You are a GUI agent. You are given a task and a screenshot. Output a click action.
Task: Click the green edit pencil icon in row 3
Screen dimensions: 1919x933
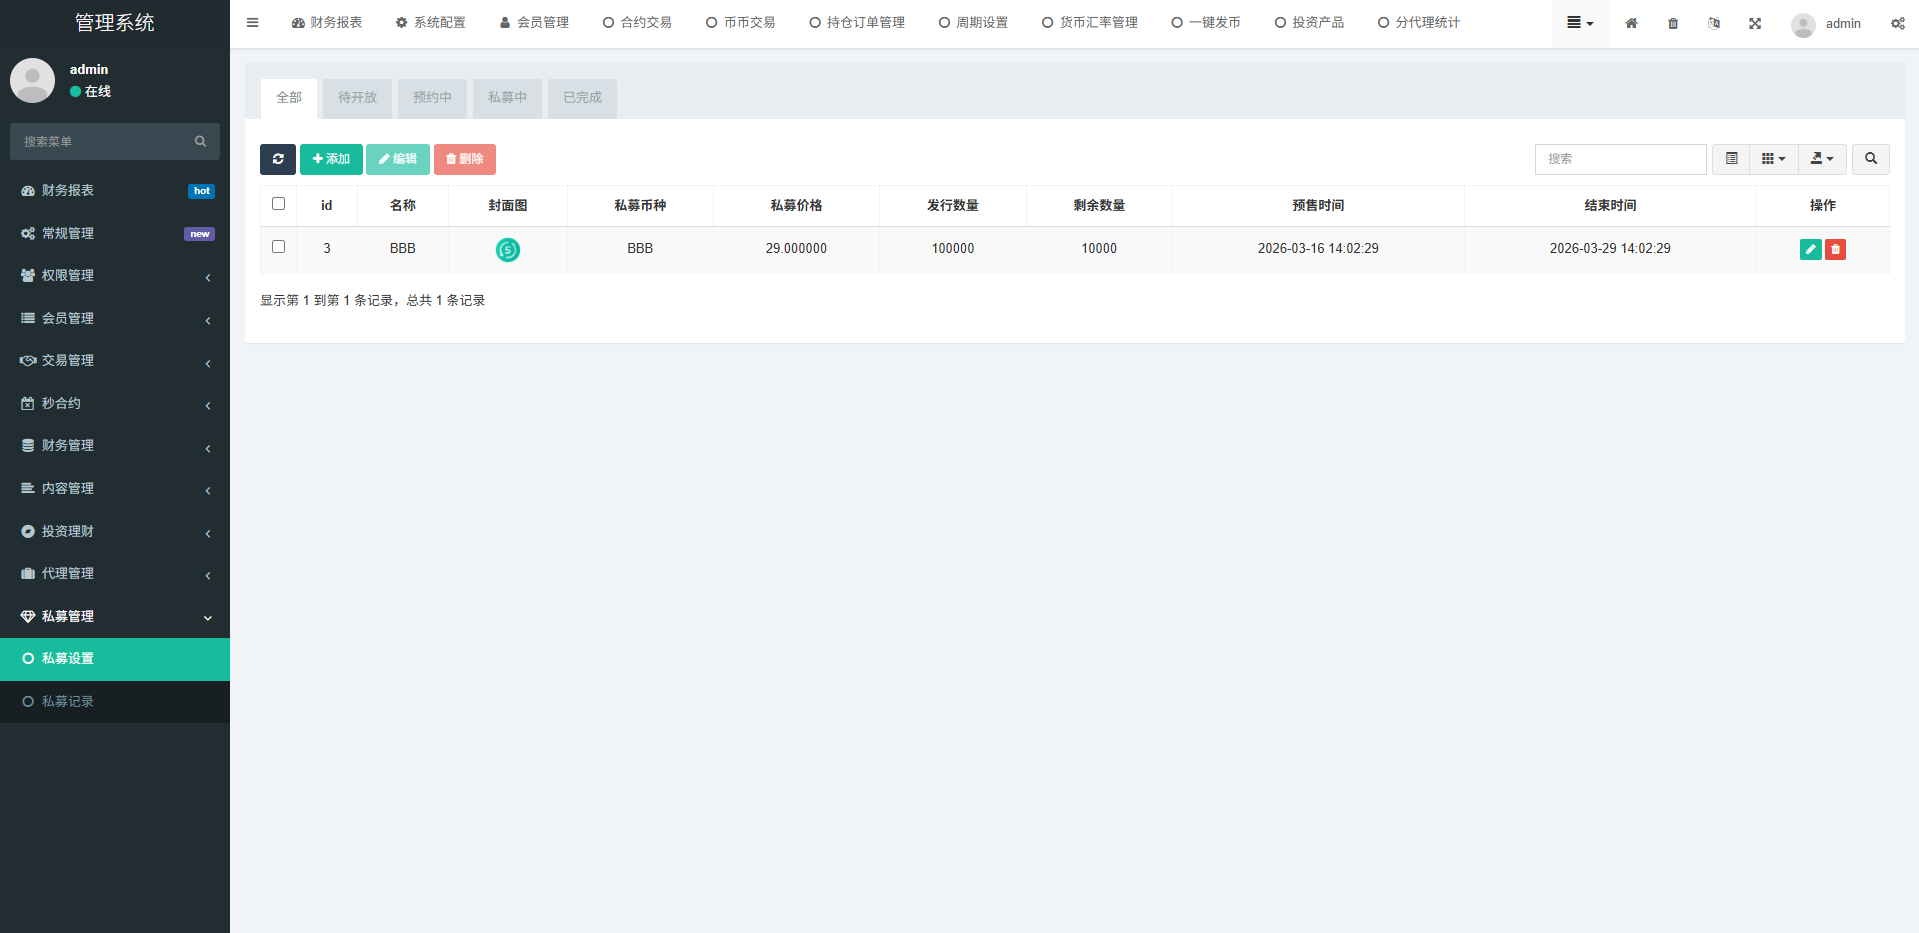pyautogui.click(x=1810, y=249)
